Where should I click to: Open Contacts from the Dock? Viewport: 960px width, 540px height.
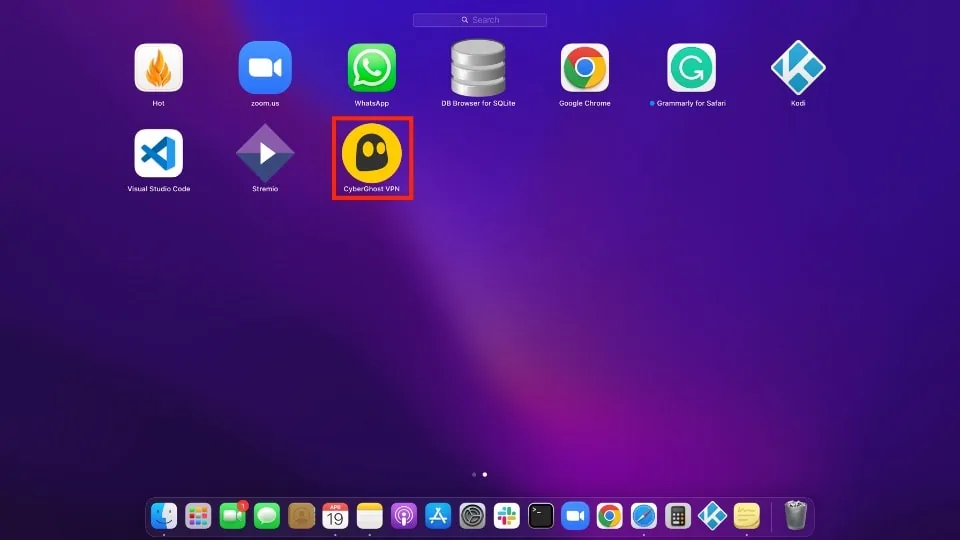tap(301, 516)
